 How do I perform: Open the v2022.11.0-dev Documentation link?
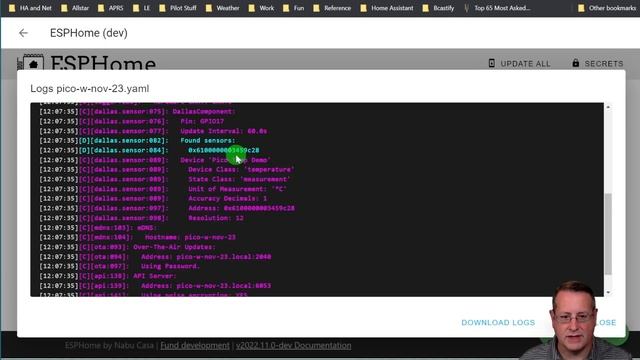tap(293, 345)
